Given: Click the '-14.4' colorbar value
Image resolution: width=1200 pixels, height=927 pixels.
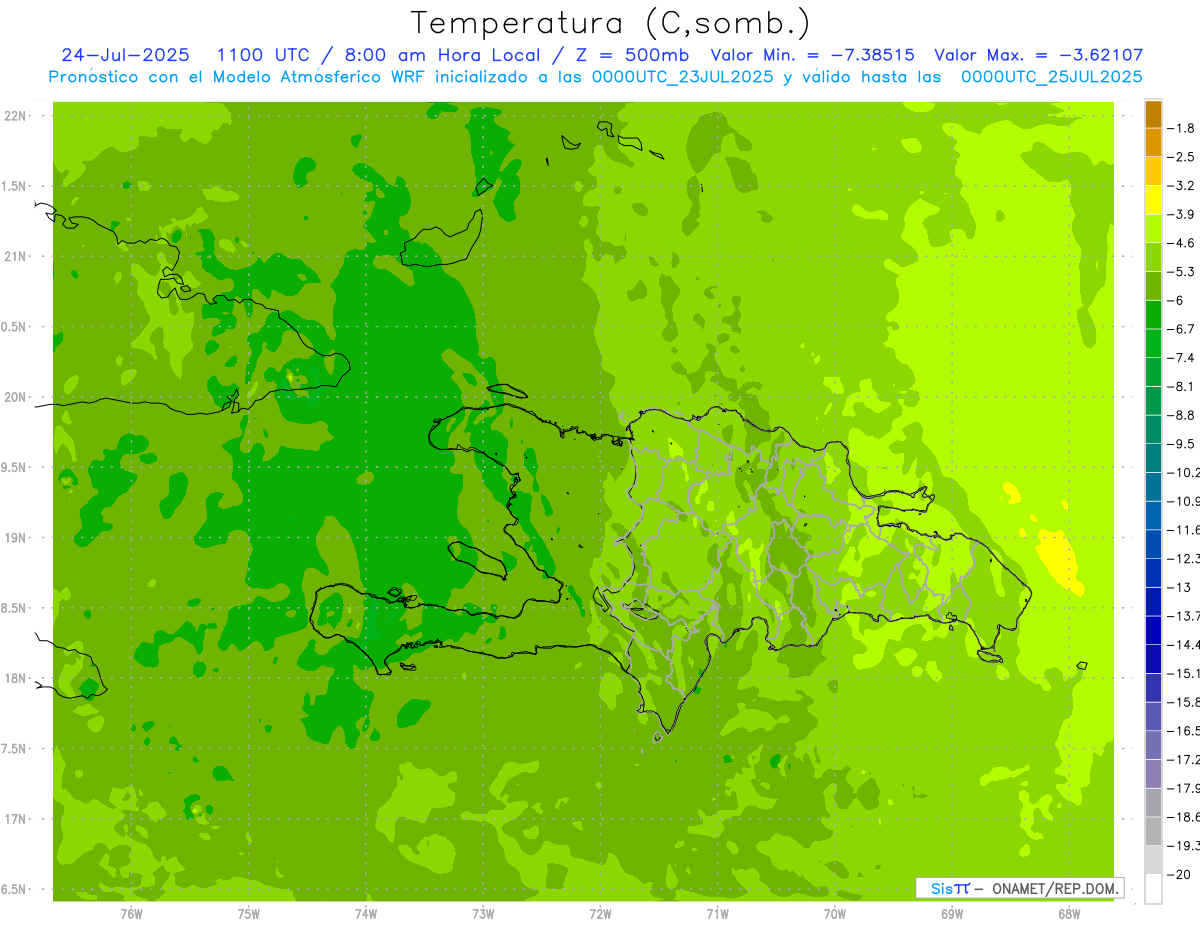Looking at the screenshot, I should (1184, 644).
